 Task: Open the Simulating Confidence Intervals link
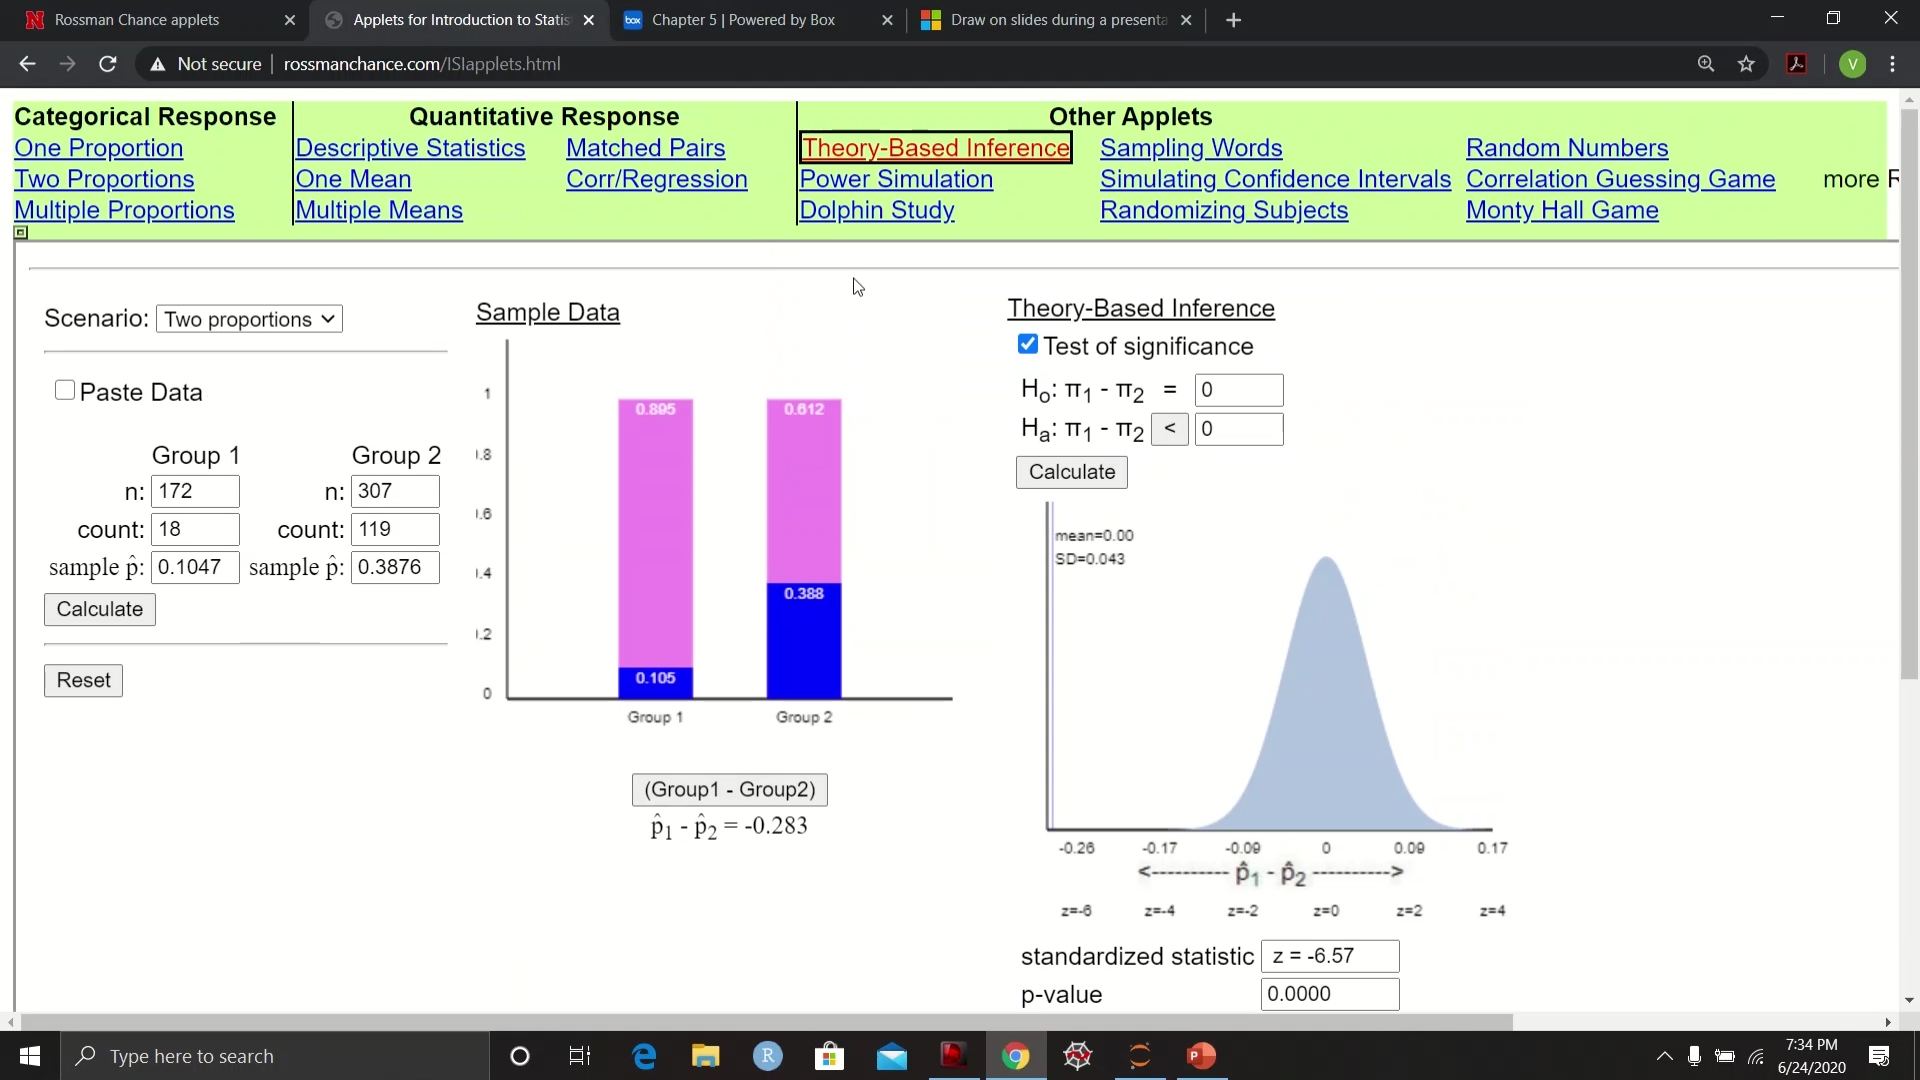1275,179
